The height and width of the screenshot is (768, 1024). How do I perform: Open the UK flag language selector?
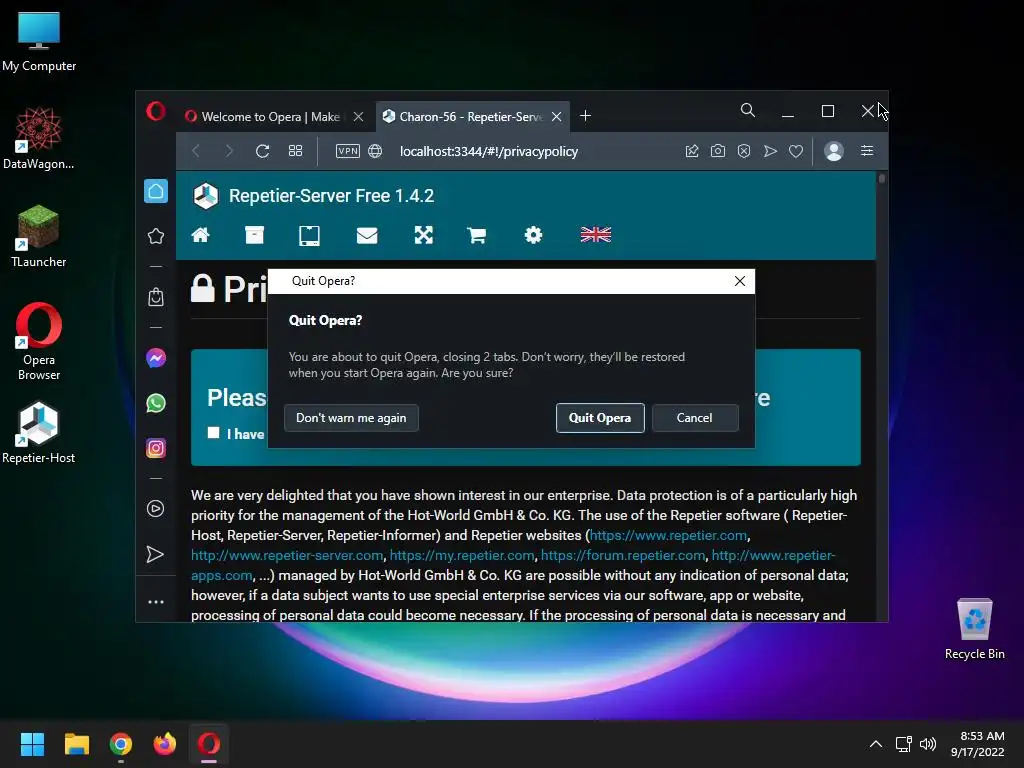(596, 235)
